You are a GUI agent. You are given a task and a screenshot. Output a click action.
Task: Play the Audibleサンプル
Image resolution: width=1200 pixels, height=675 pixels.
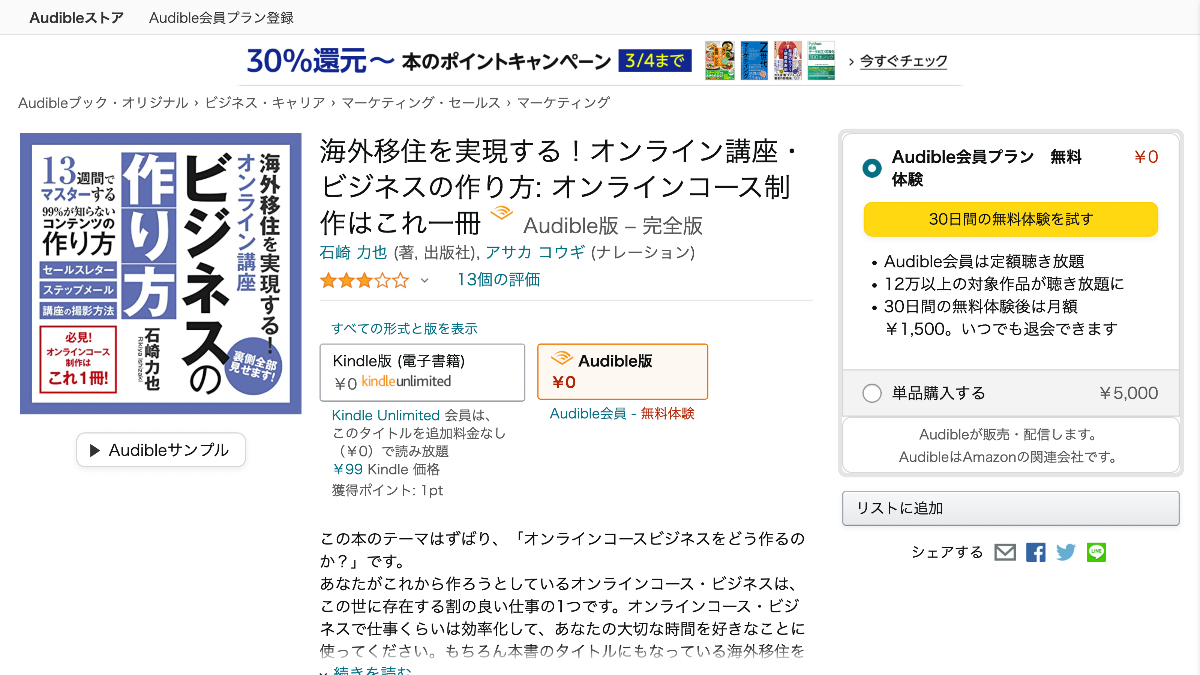160,450
